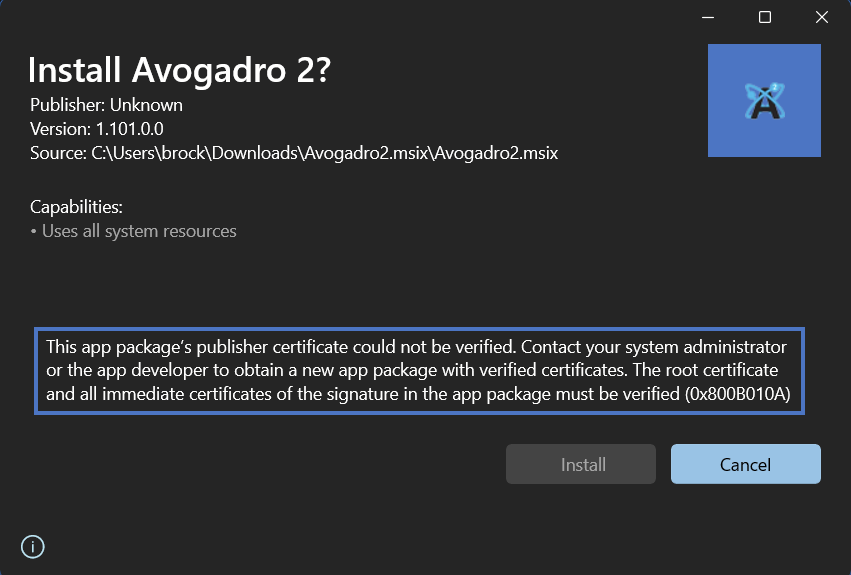This screenshot has width=851, height=575.
Task: Click the empty title bar area
Action: click(x=350, y=17)
